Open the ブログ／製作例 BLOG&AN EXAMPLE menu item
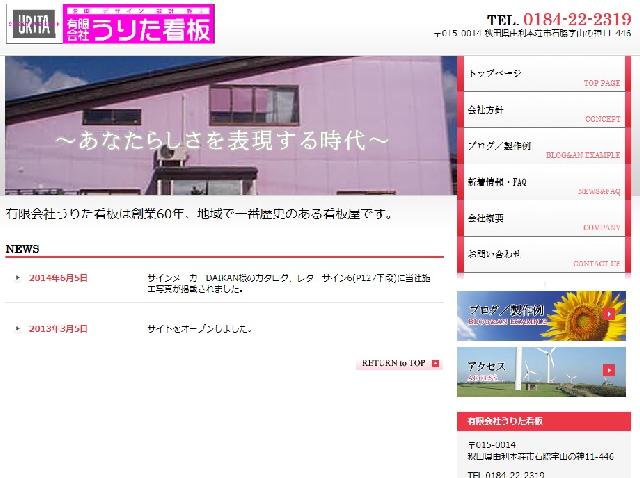This screenshot has width=640, height=478. tap(544, 146)
